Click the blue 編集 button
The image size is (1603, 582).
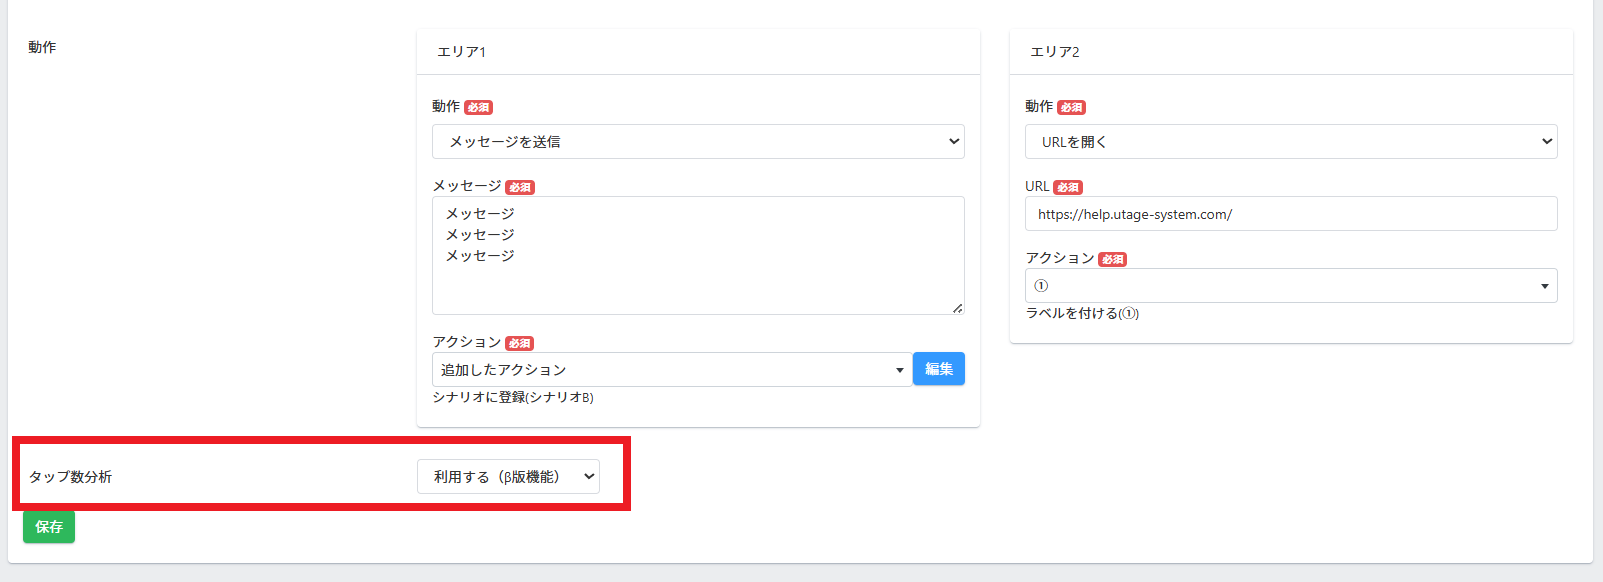tap(939, 369)
